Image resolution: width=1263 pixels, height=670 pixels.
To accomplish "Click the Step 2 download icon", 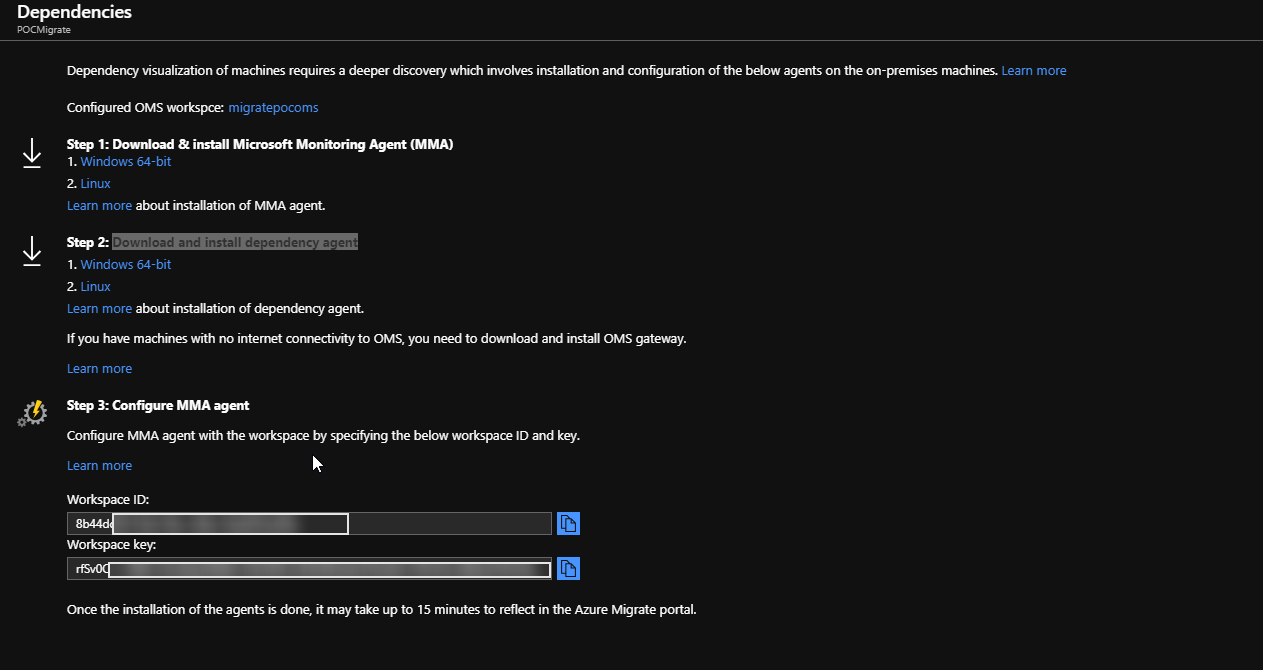I will click(31, 251).
